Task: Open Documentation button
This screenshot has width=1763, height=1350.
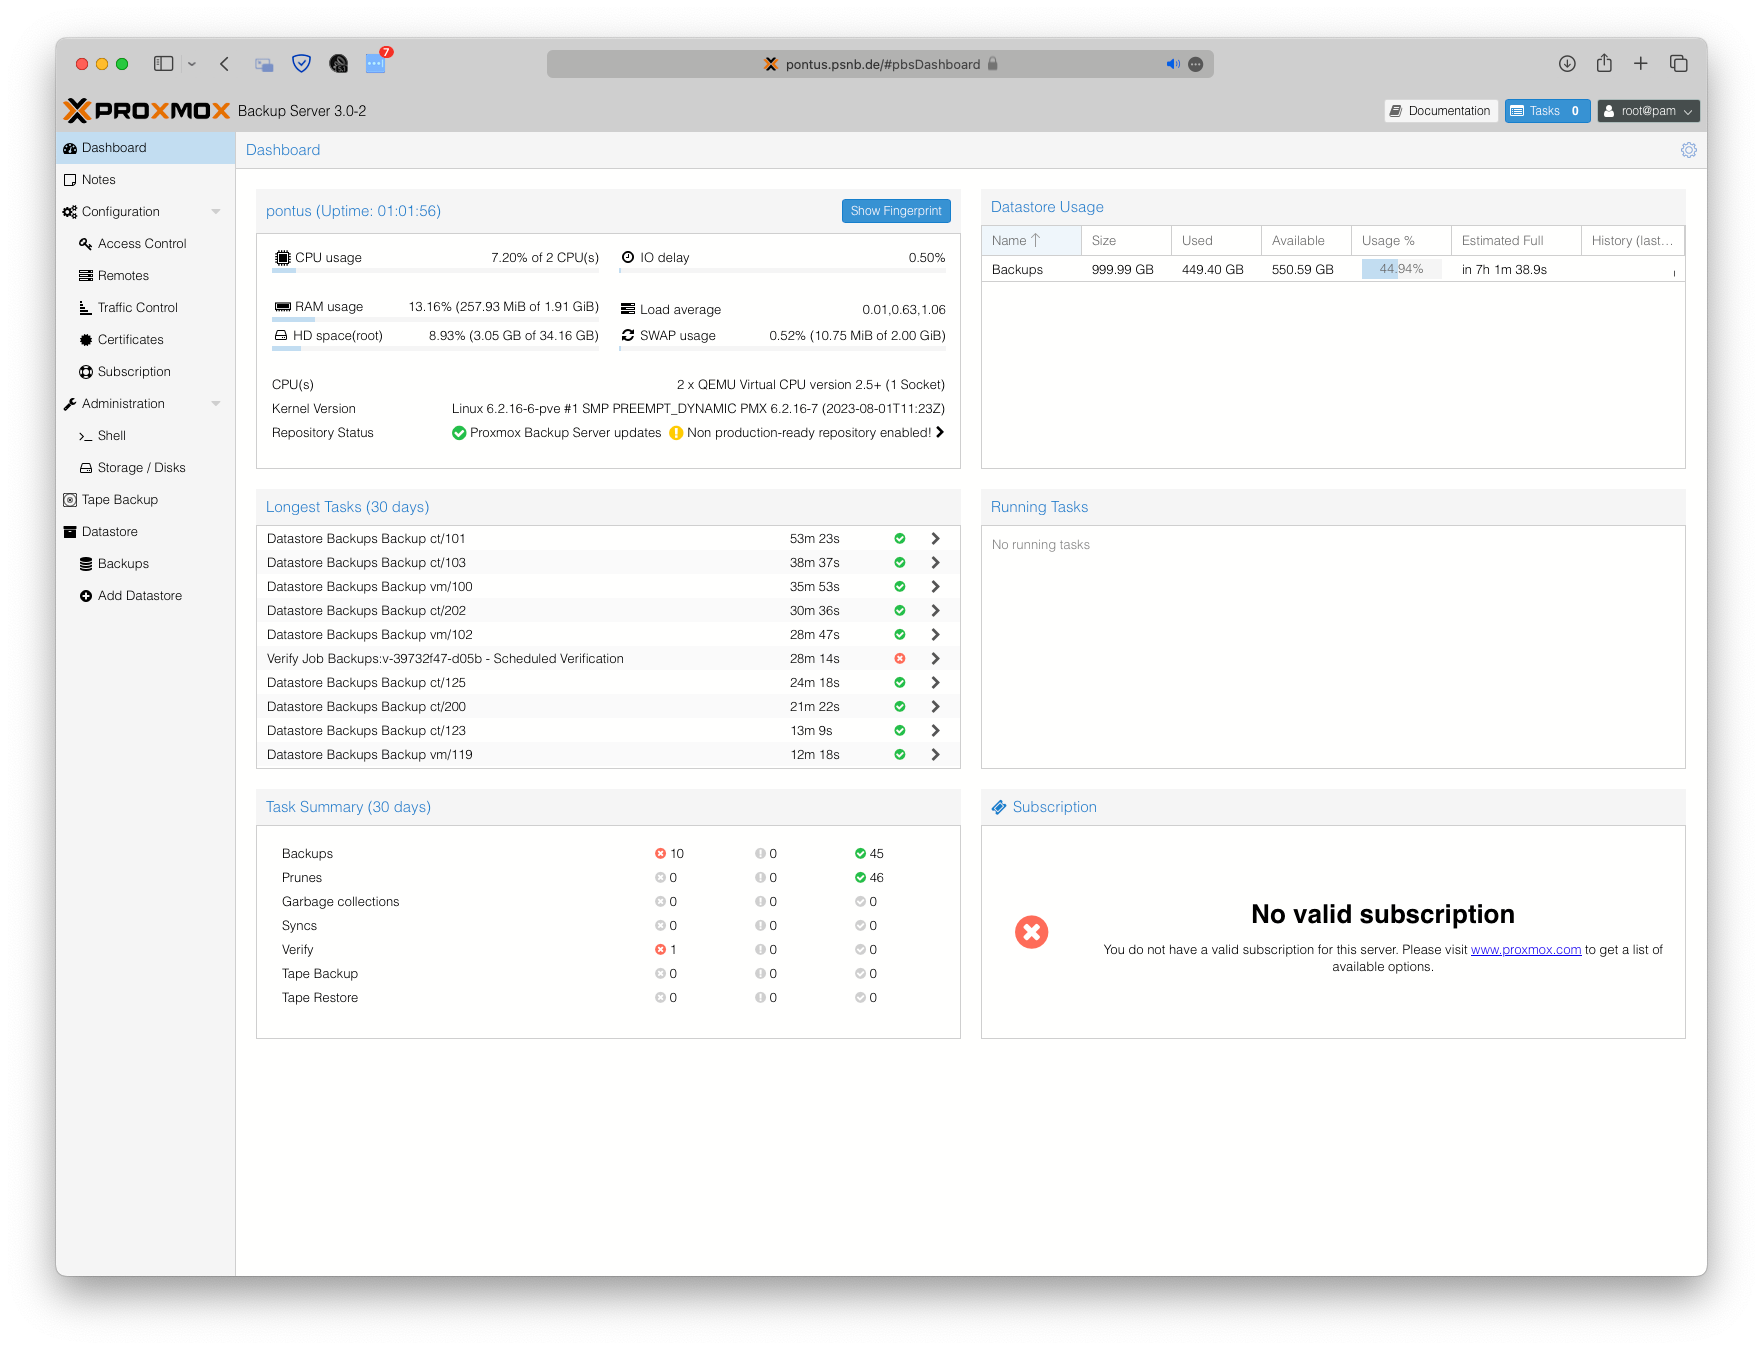Action: (1440, 111)
